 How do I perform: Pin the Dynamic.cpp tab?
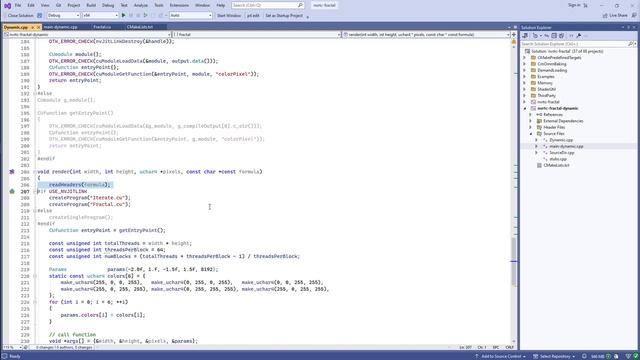[x=33, y=27]
